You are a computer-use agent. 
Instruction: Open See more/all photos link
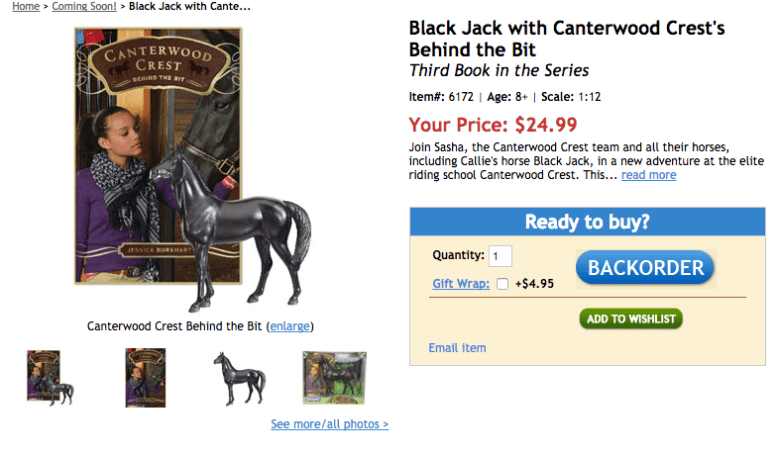pyautogui.click(x=329, y=424)
